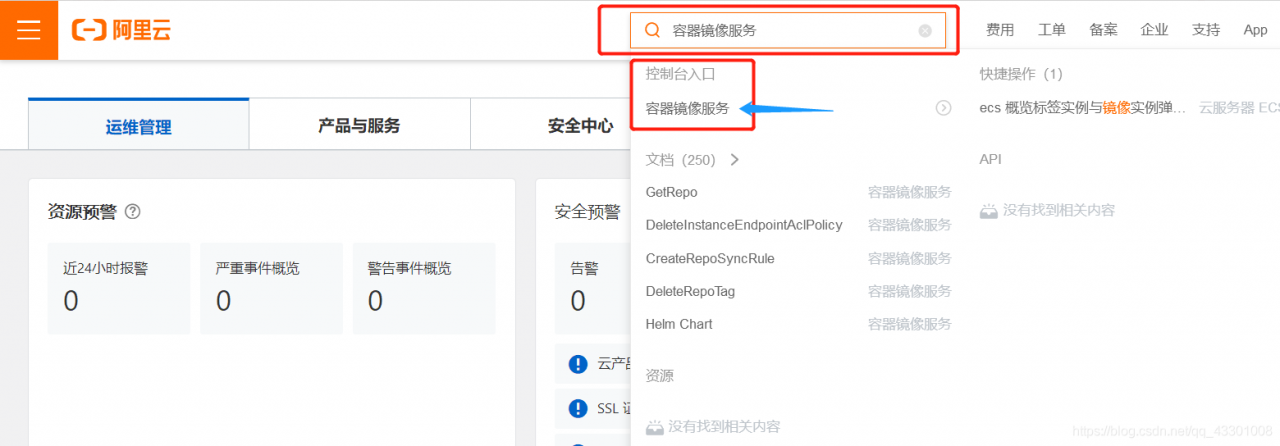Screen dimensions: 1280x446
Task: Switch to the 运维管理 tab
Action: pos(139,126)
